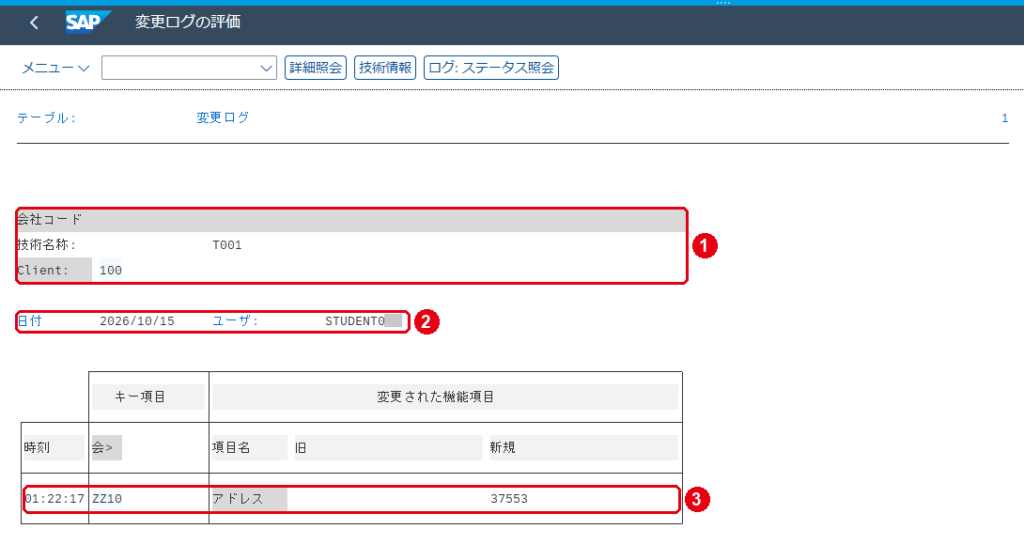Focus the command input field
The width and height of the screenshot is (1024, 545).
click(x=189, y=68)
